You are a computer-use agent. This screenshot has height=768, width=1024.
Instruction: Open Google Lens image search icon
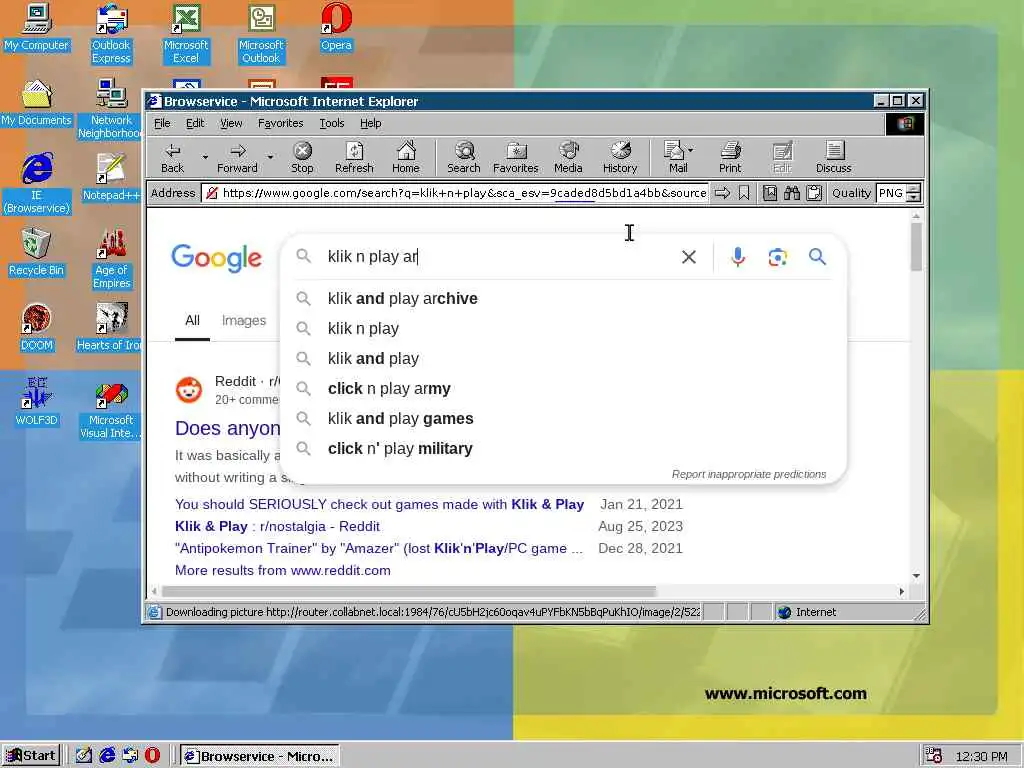click(x=777, y=257)
